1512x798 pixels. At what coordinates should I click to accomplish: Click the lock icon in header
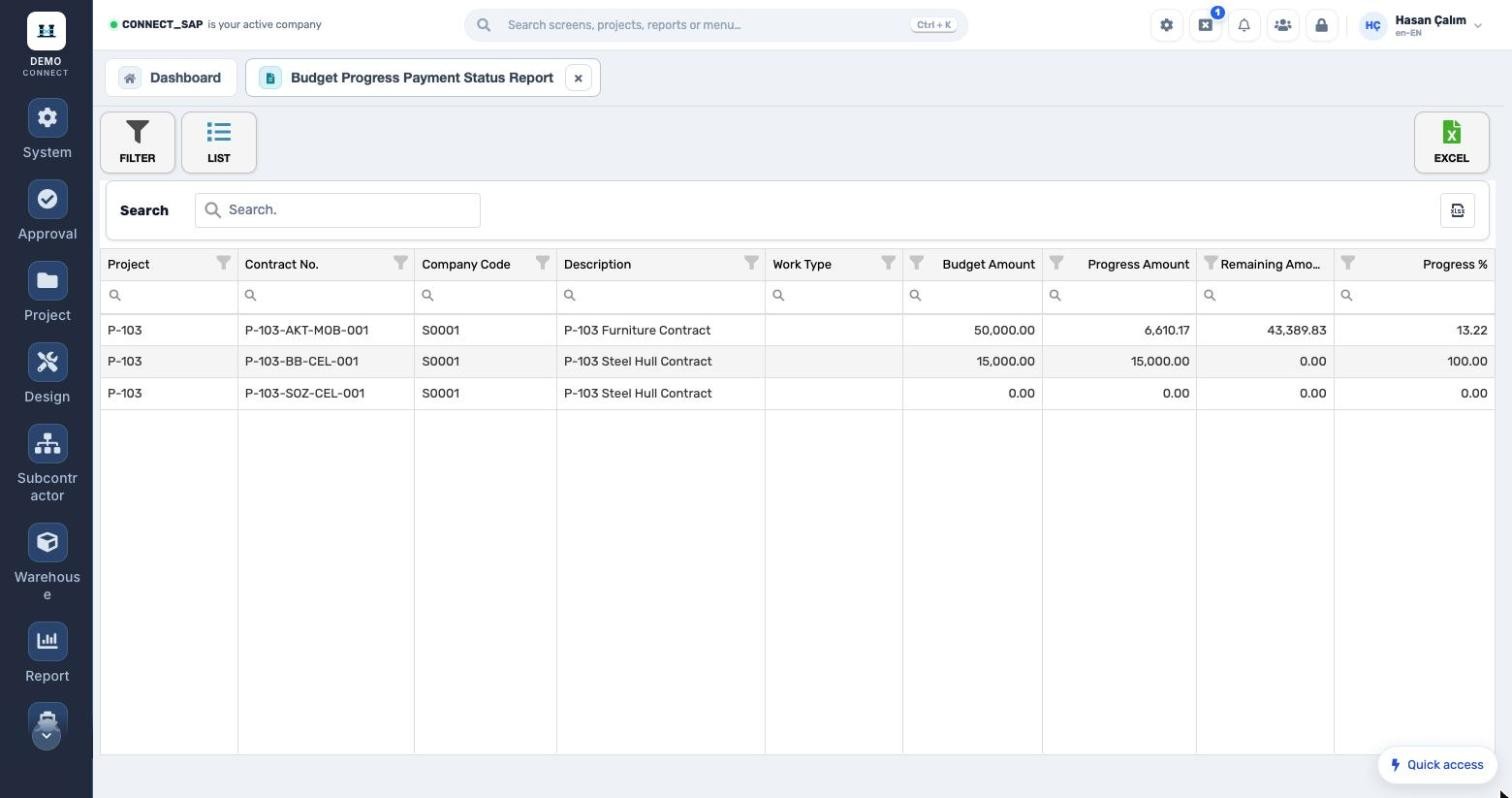coord(1321,25)
